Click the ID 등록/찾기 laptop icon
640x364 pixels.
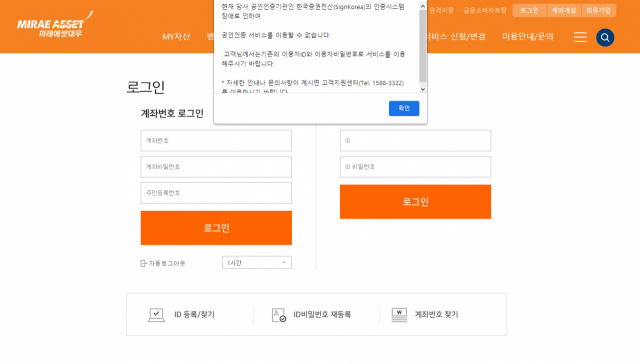click(x=156, y=315)
